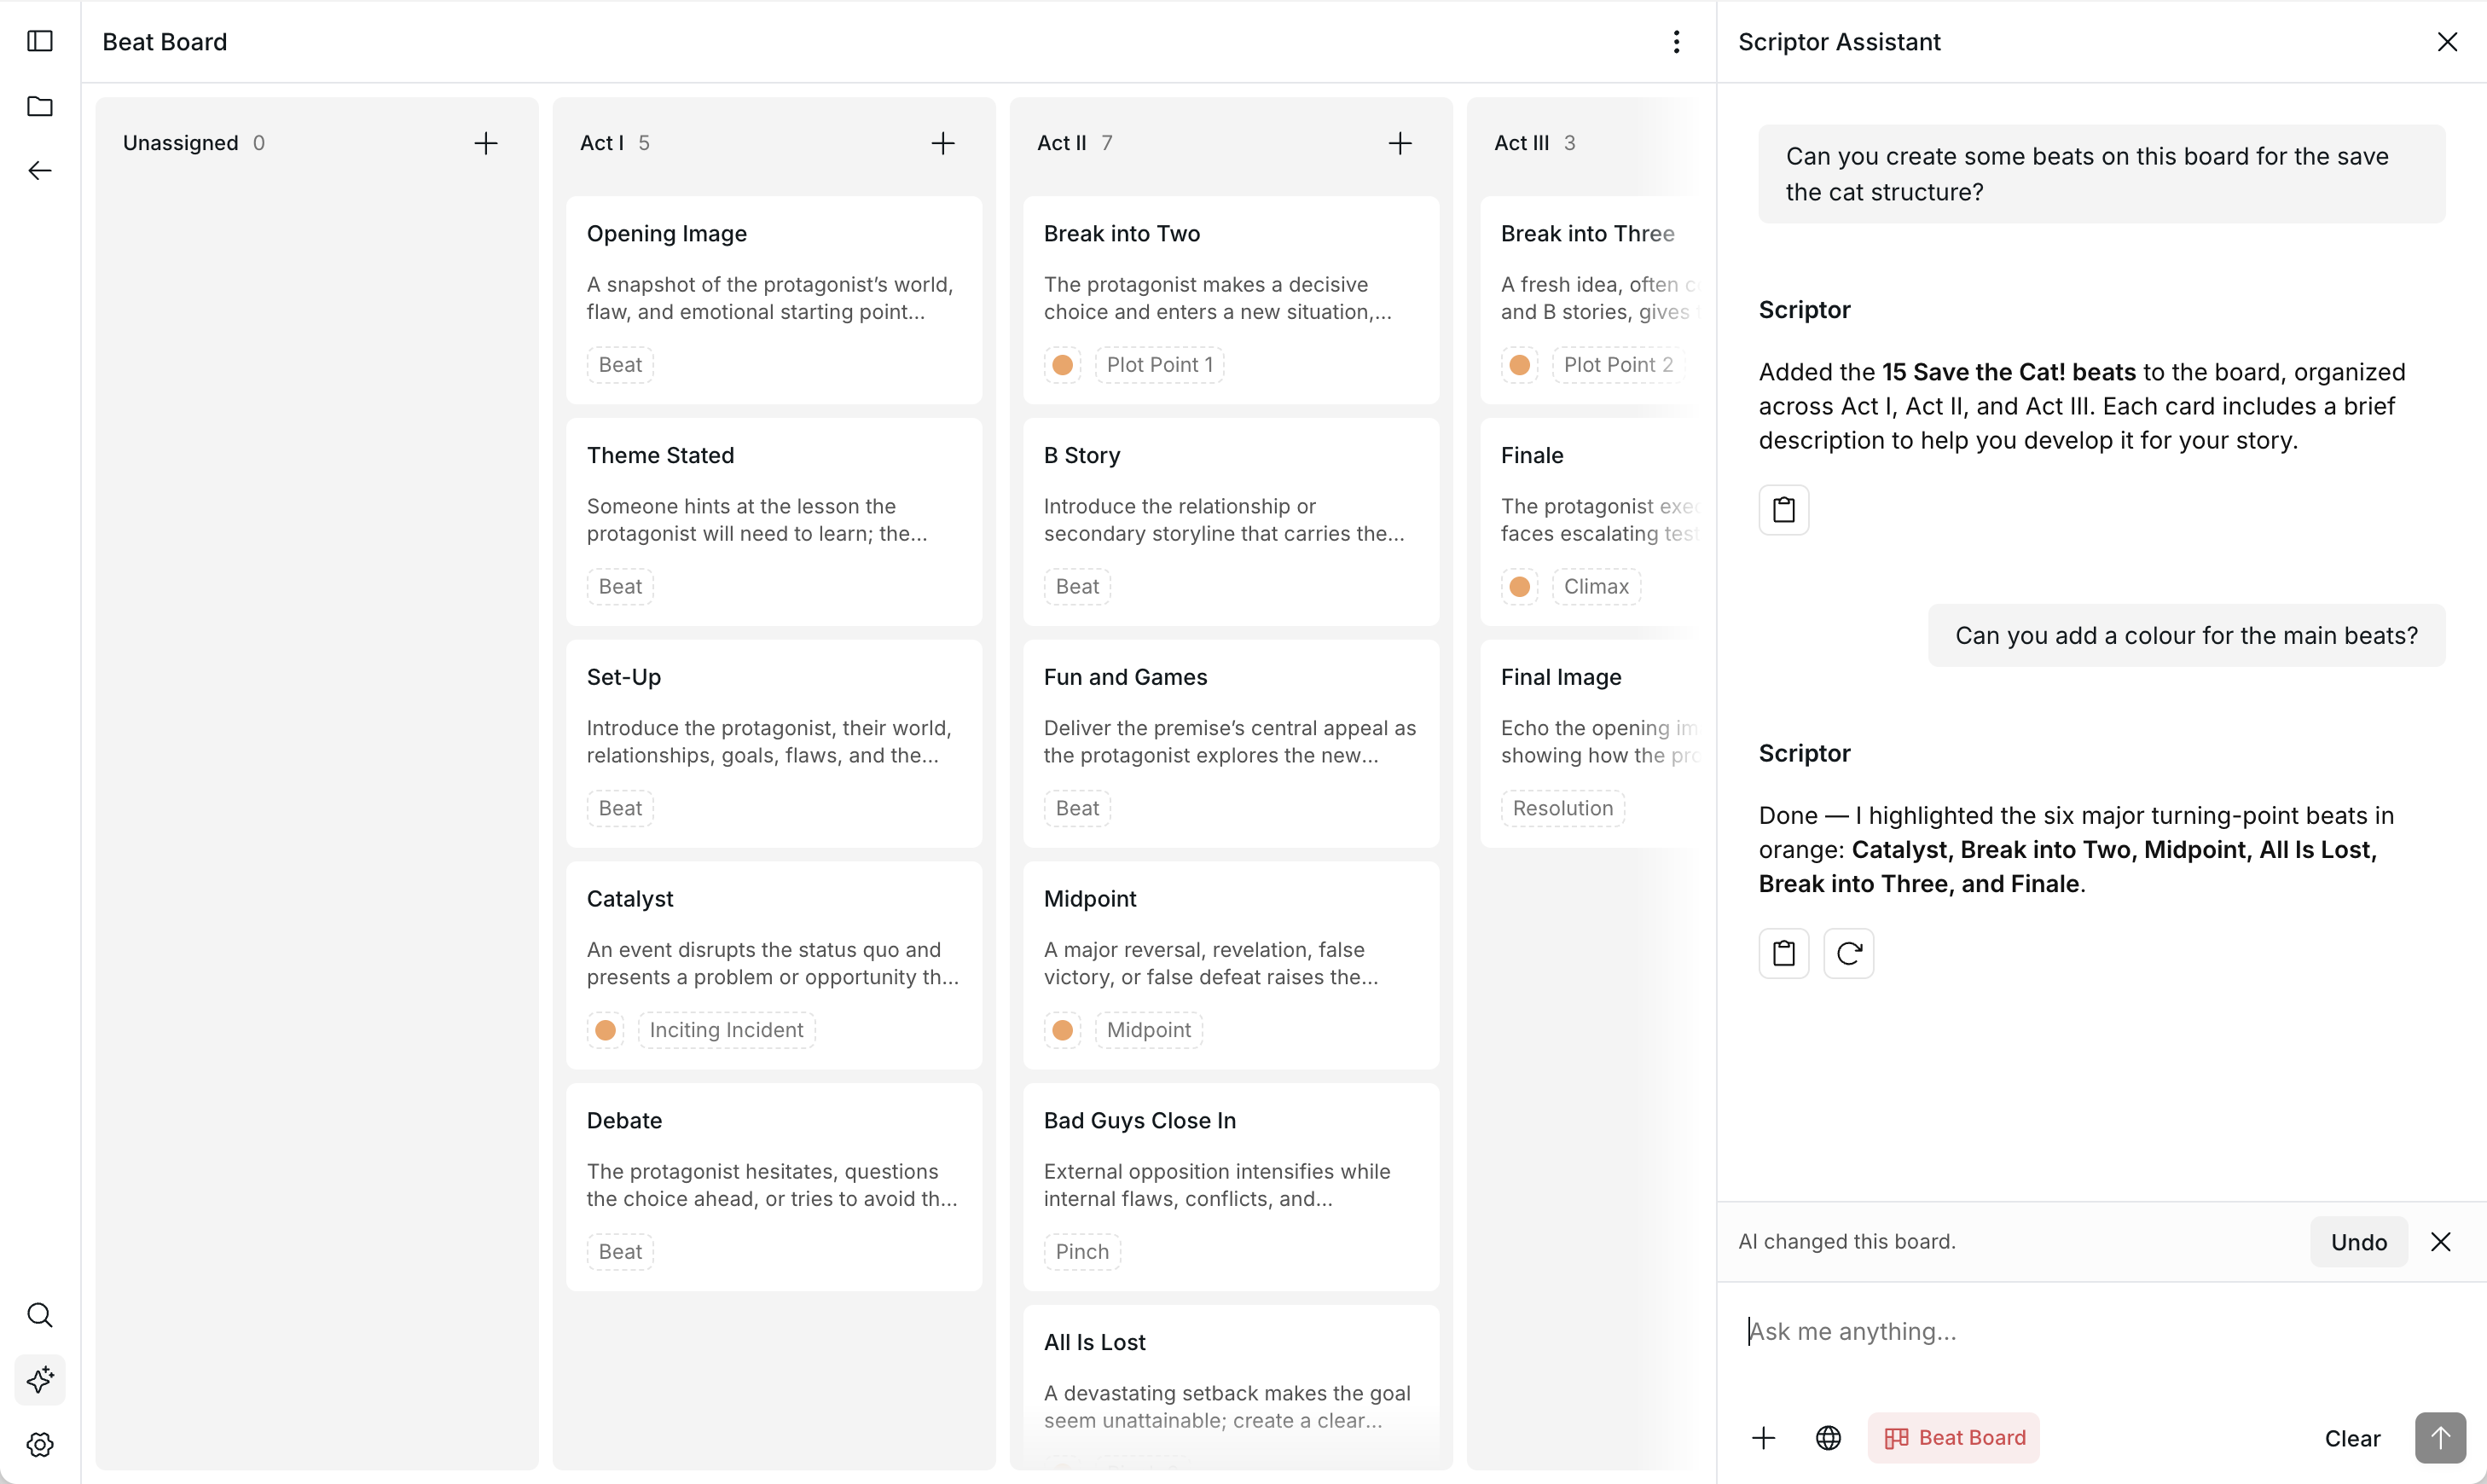Select orange color dot on Catalyst card
2487x1484 pixels.
(x=605, y=1030)
